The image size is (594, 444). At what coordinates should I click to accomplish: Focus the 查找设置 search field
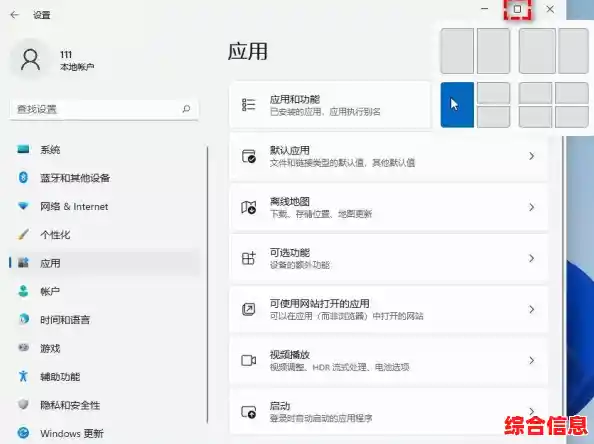click(x=103, y=109)
